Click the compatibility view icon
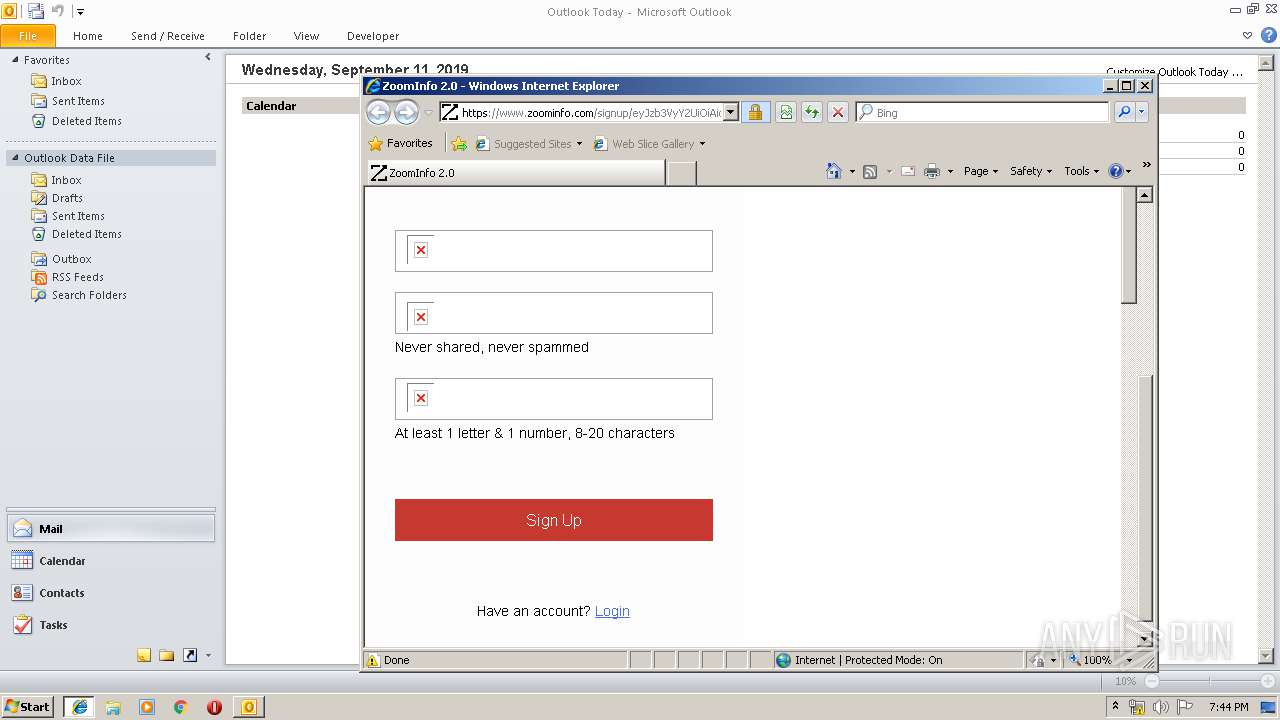Viewport: 1280px width, 720px height. [786, 112]
